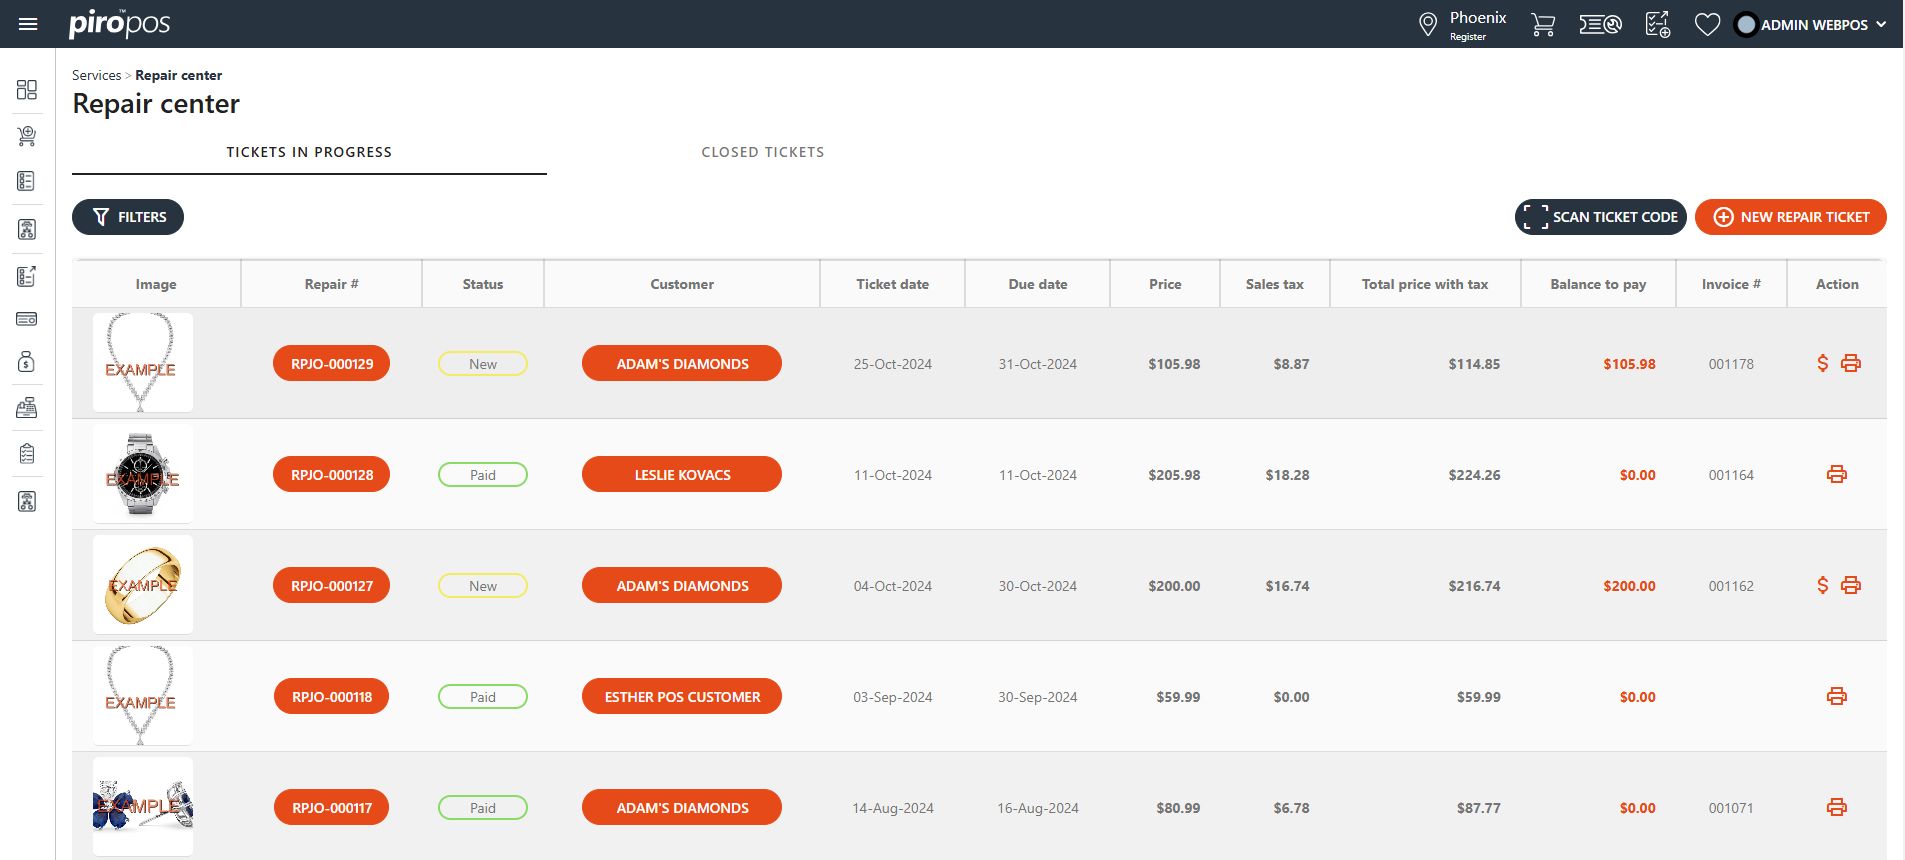Image resolution: width=1905 pixels, height=860 pixels.
Task: Select the Tickets In Progress tab
Action: pyautogui.click(x=309, y=152)
